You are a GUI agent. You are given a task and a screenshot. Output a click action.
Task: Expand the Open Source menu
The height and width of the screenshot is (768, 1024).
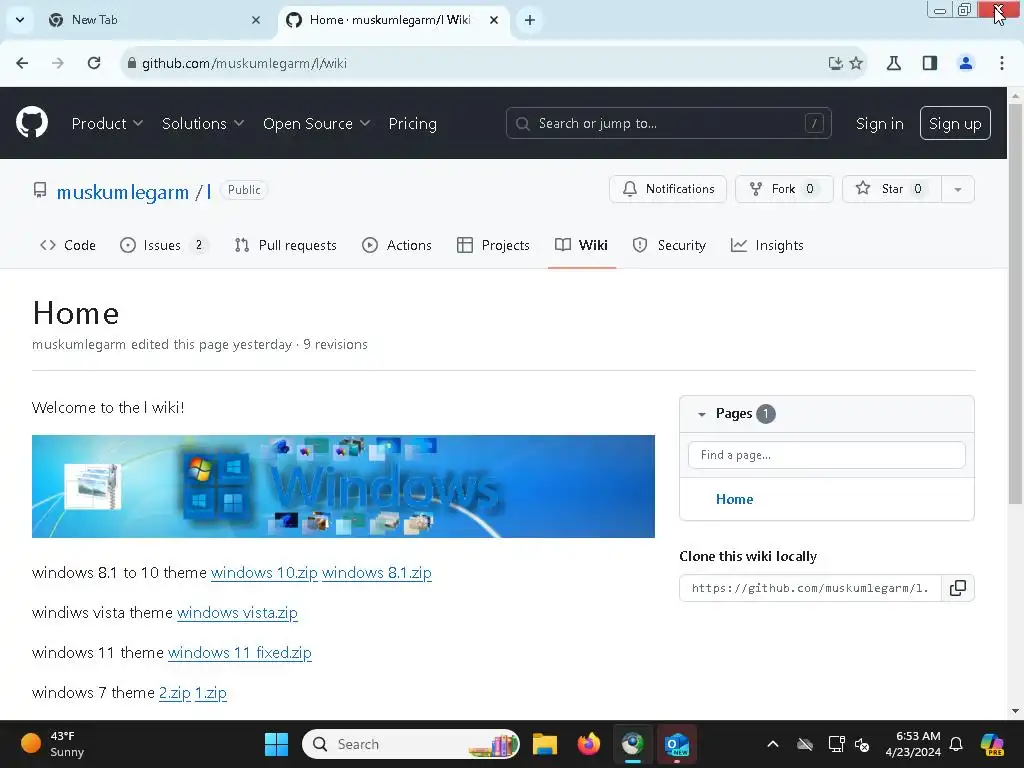[x=317, y=123]
